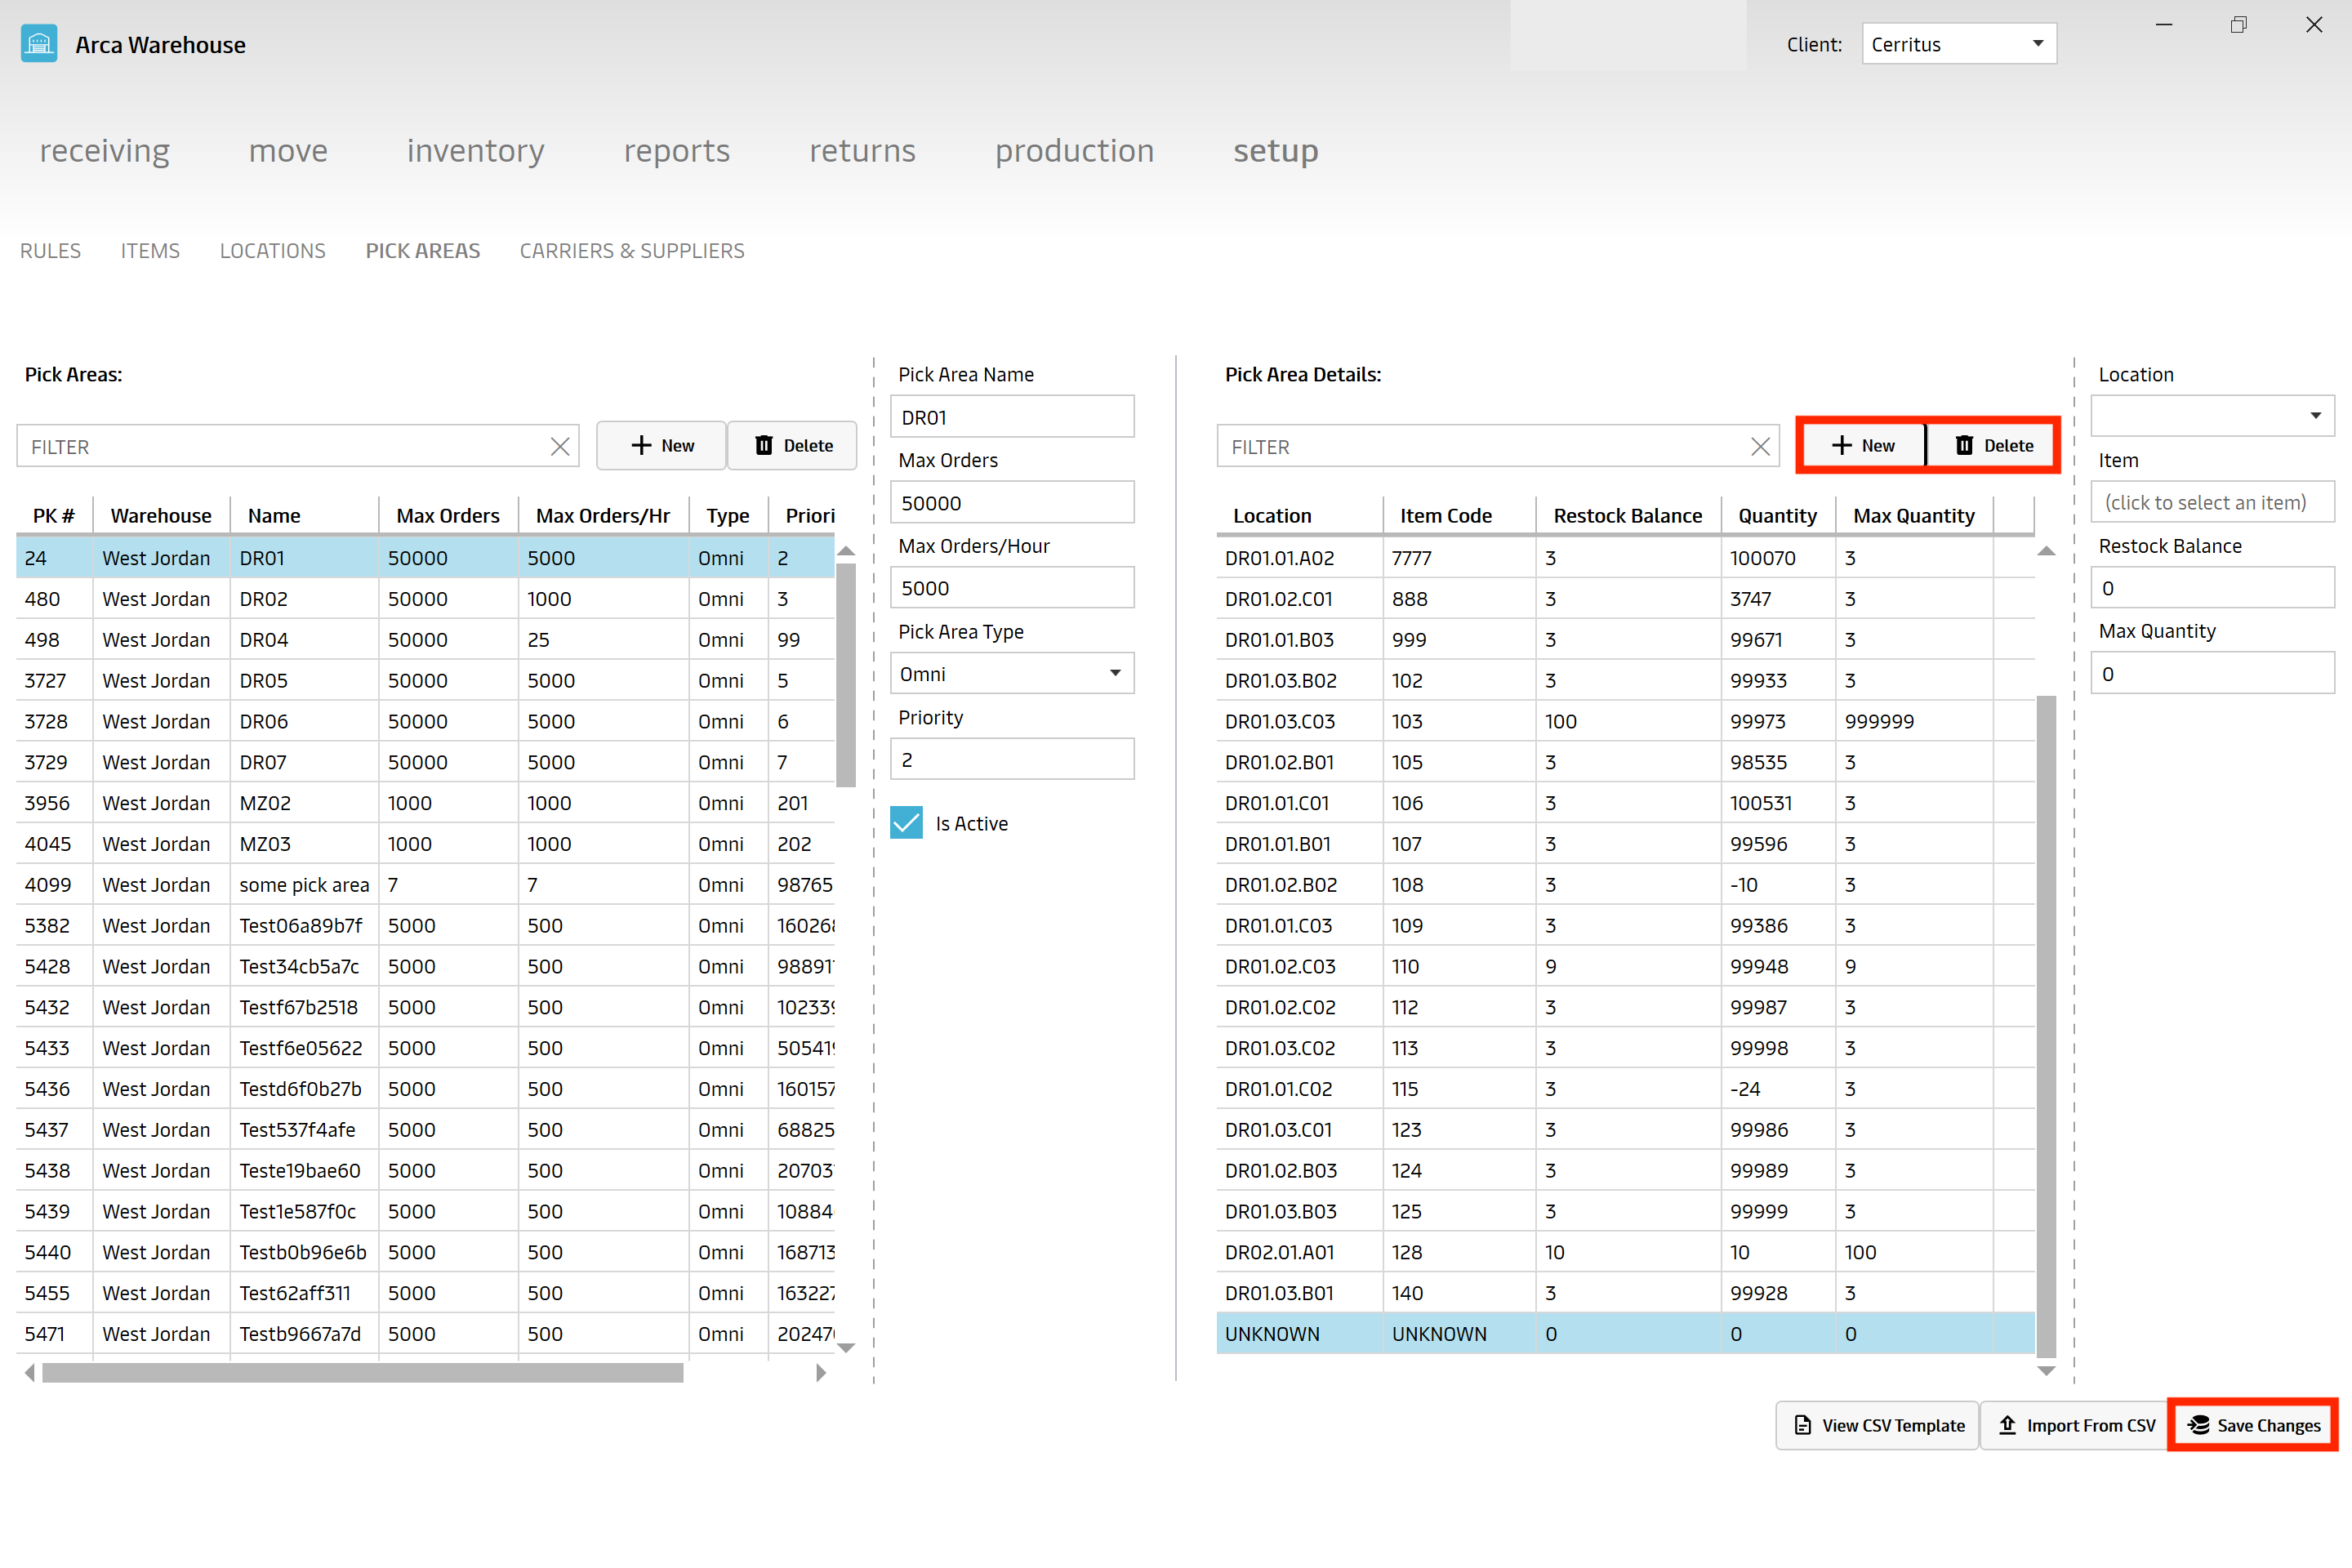Switch to the LOCATIONS tab
Image resolution: width=2352 pixels, height=1568 pixels.
click(x=272, y=251)
